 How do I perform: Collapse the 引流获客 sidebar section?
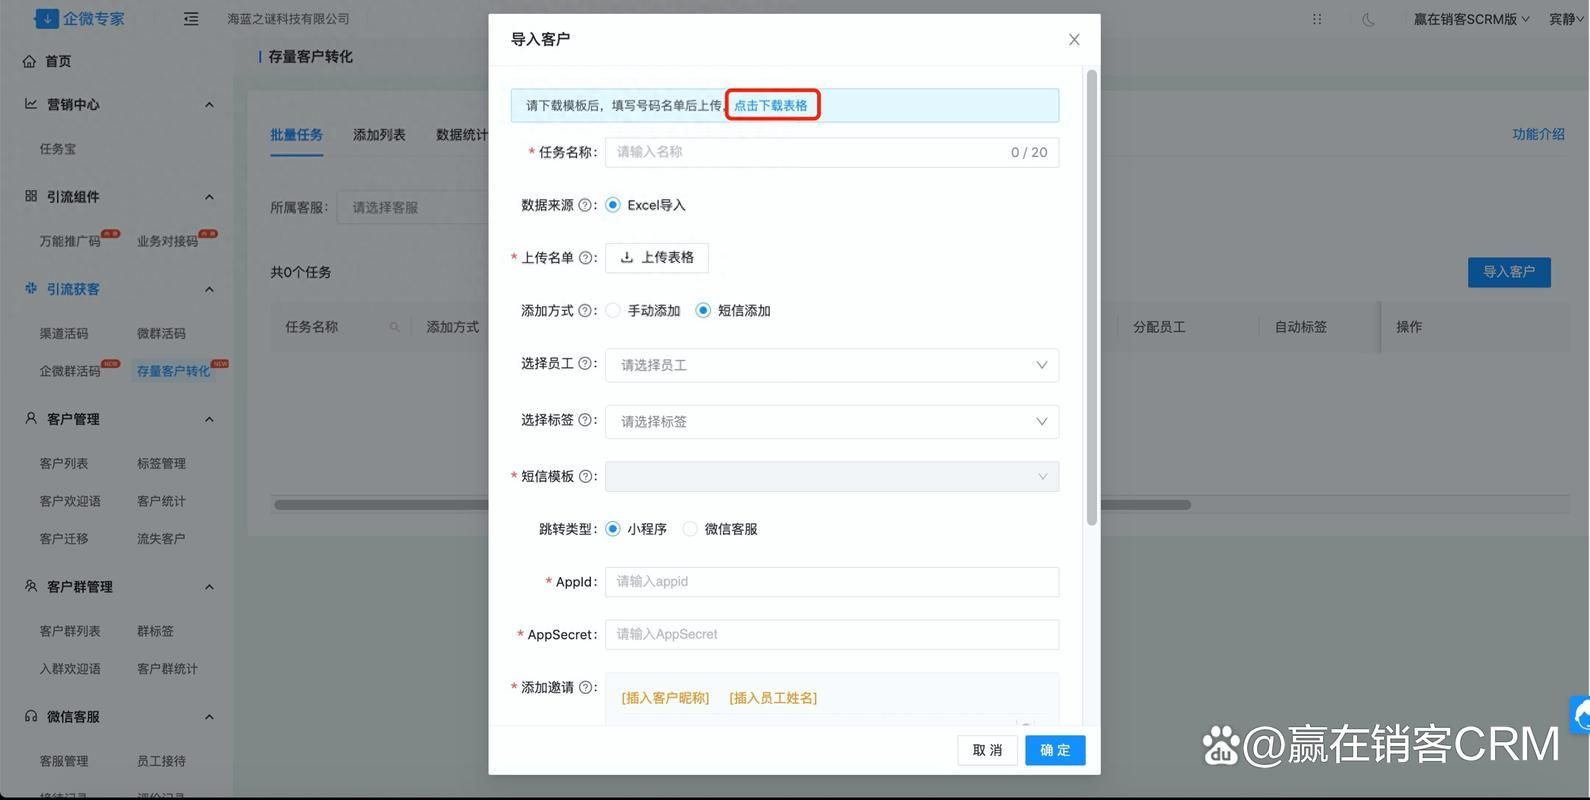(x=209, y=289)
